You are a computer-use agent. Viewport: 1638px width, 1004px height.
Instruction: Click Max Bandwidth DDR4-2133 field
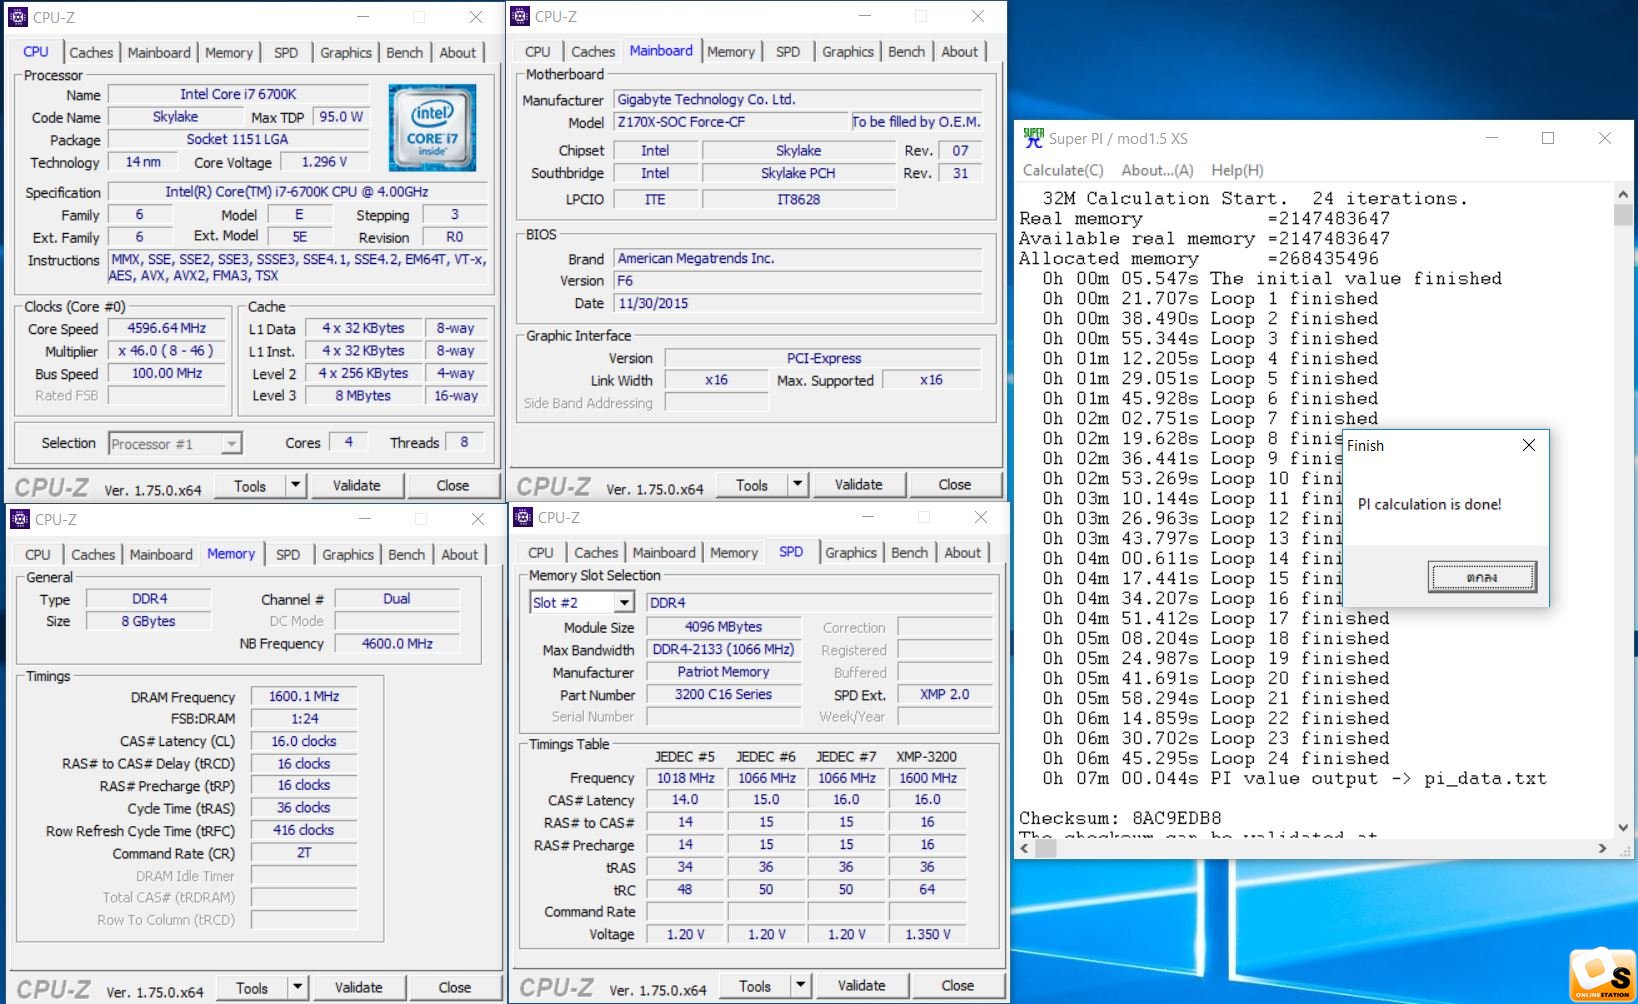(724, 649)
